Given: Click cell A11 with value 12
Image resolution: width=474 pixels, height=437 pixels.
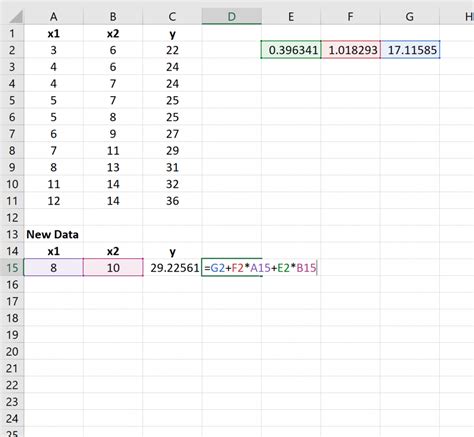Looking at the screenshot, I should pos(54,201).
